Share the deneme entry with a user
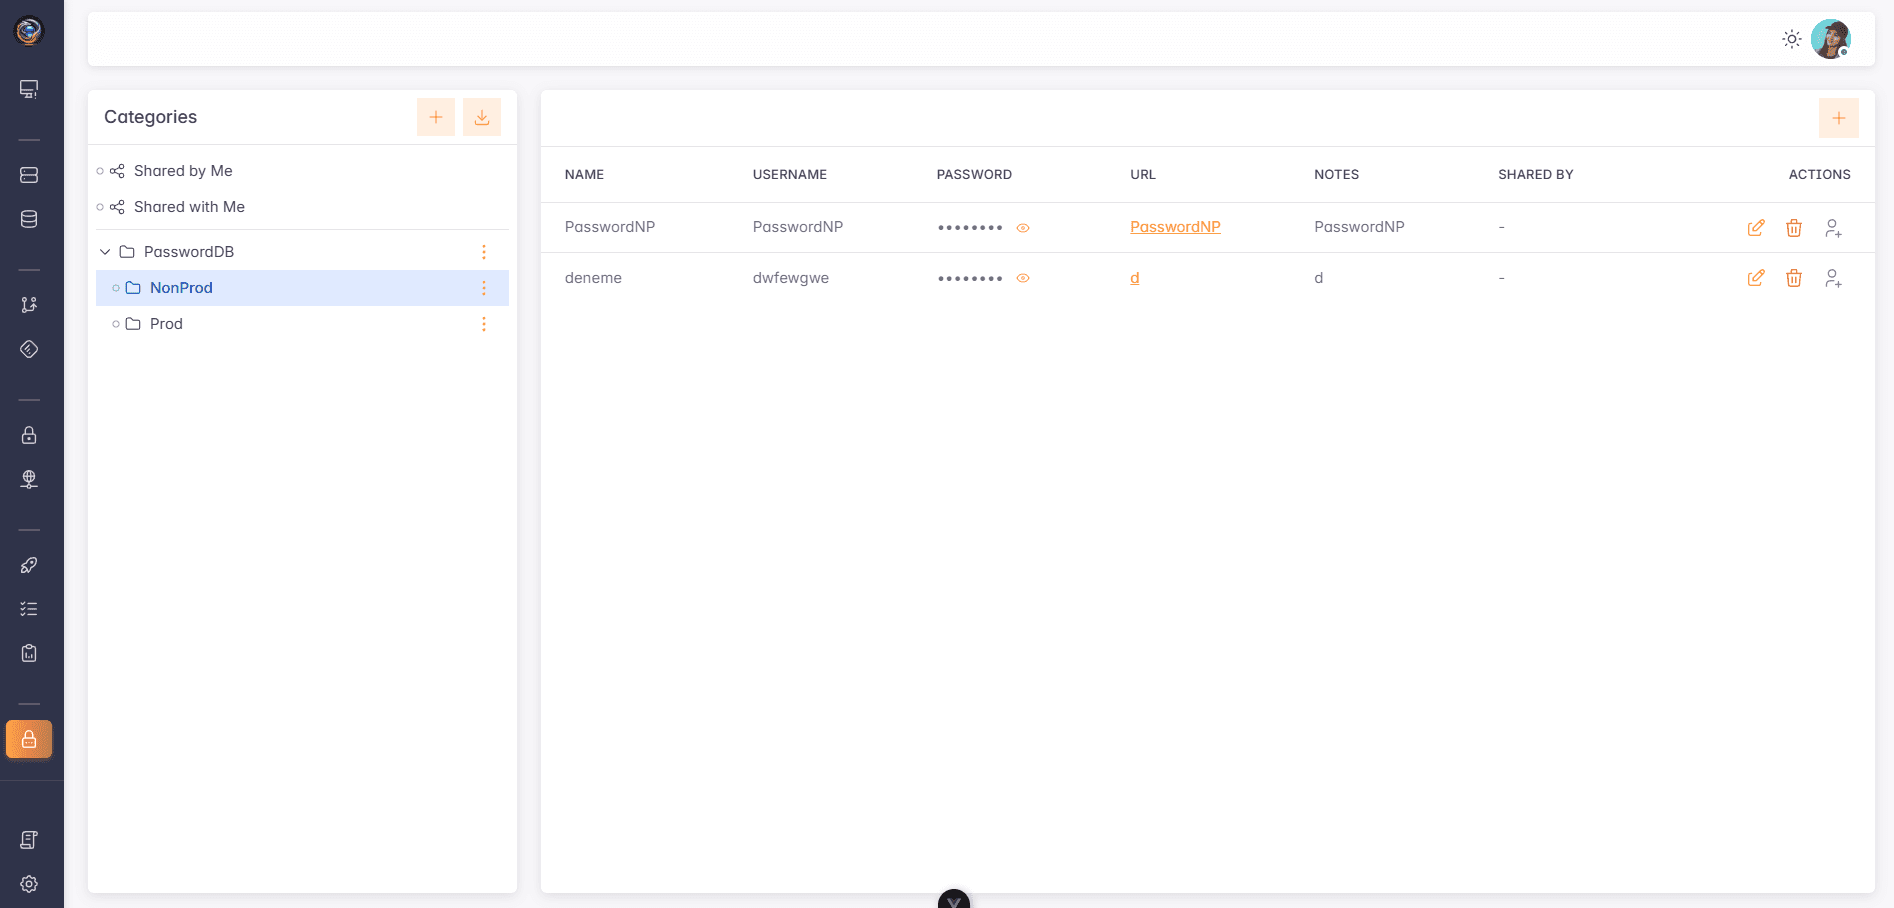The image size is (1894, 908). pyautogui.click(x=1833, y=278)
